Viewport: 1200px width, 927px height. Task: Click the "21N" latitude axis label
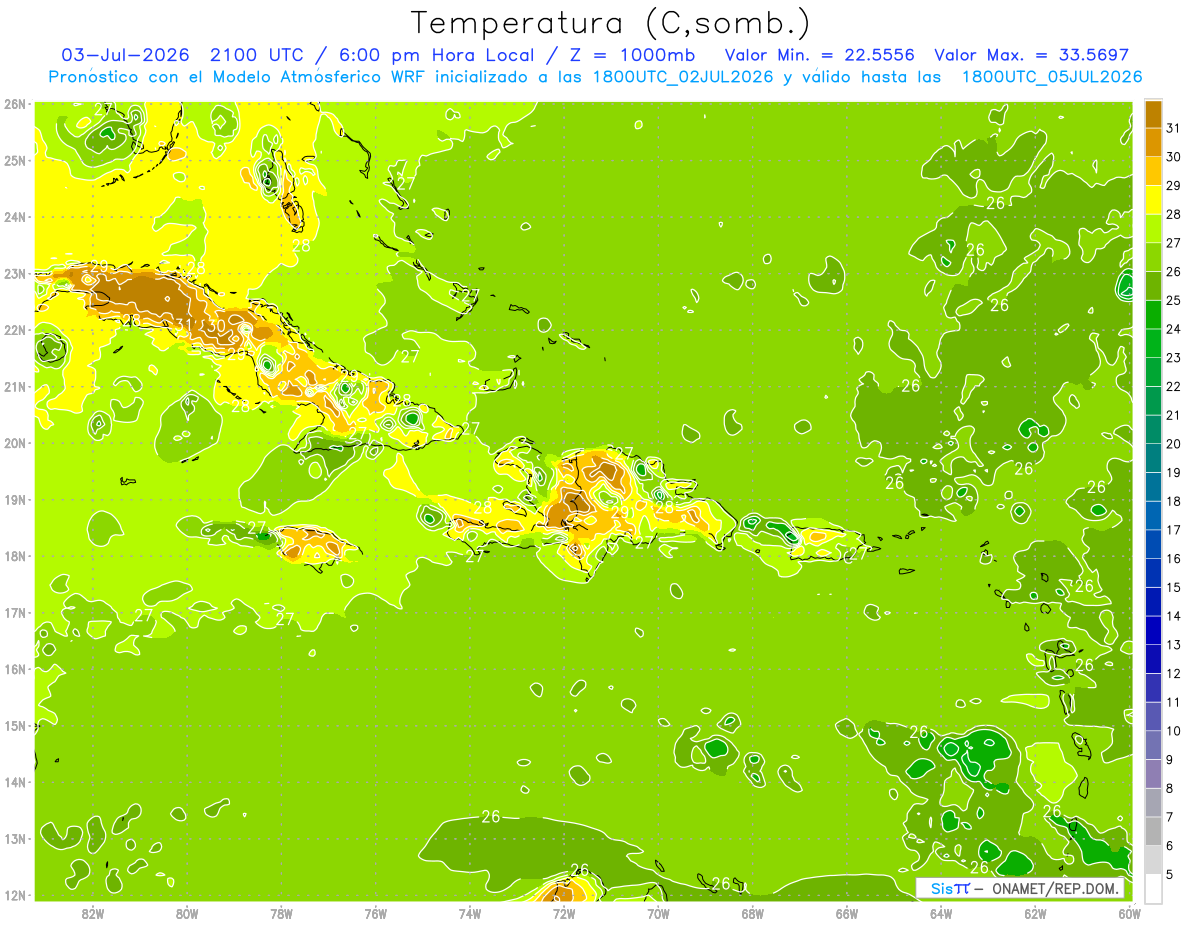[x=15, y=386]
